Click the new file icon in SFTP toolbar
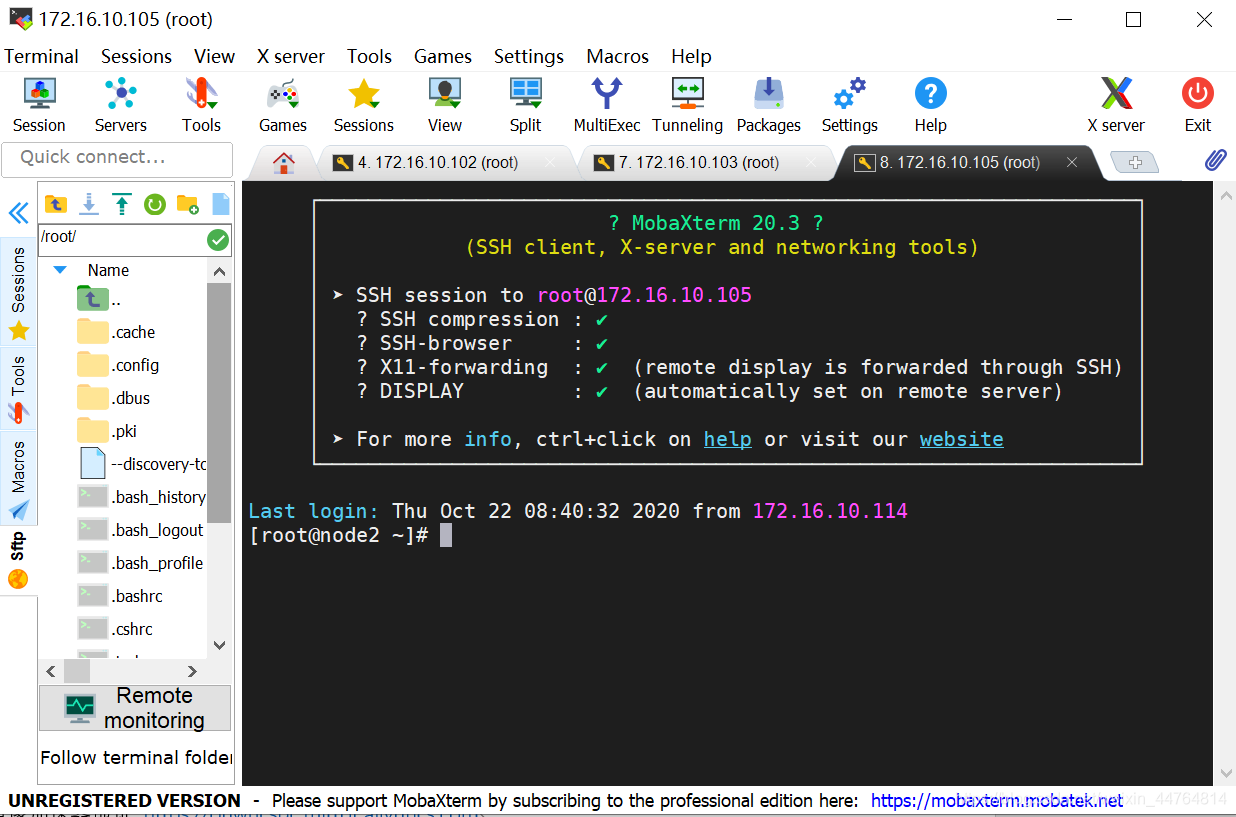Viewport: 1236px width, 817px height. tap(220, 204)
